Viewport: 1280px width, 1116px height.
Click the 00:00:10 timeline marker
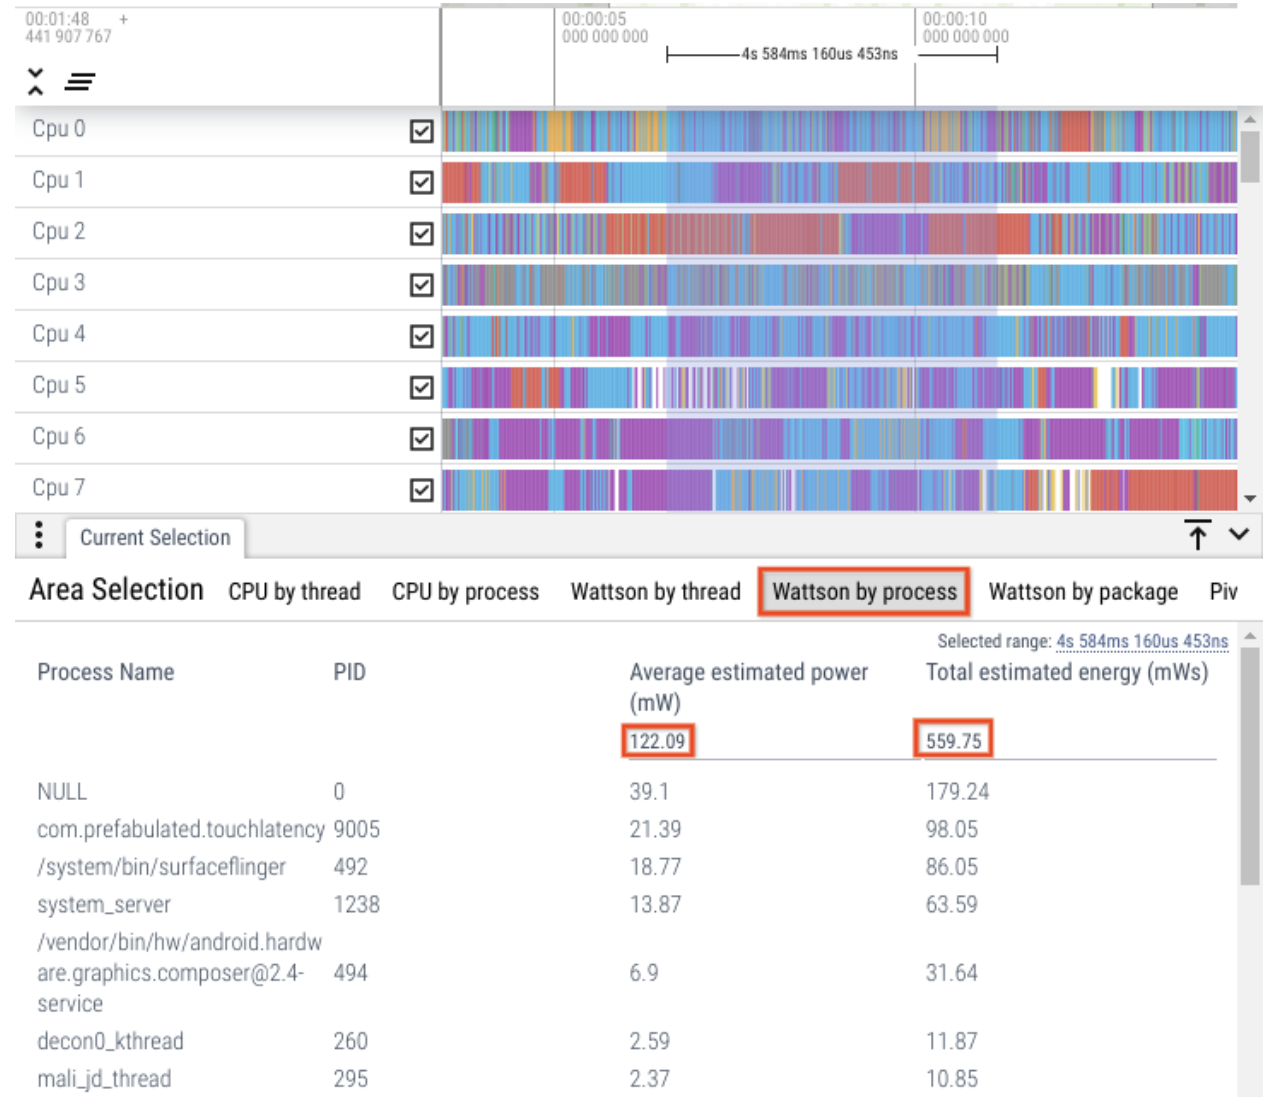point(954,19)
